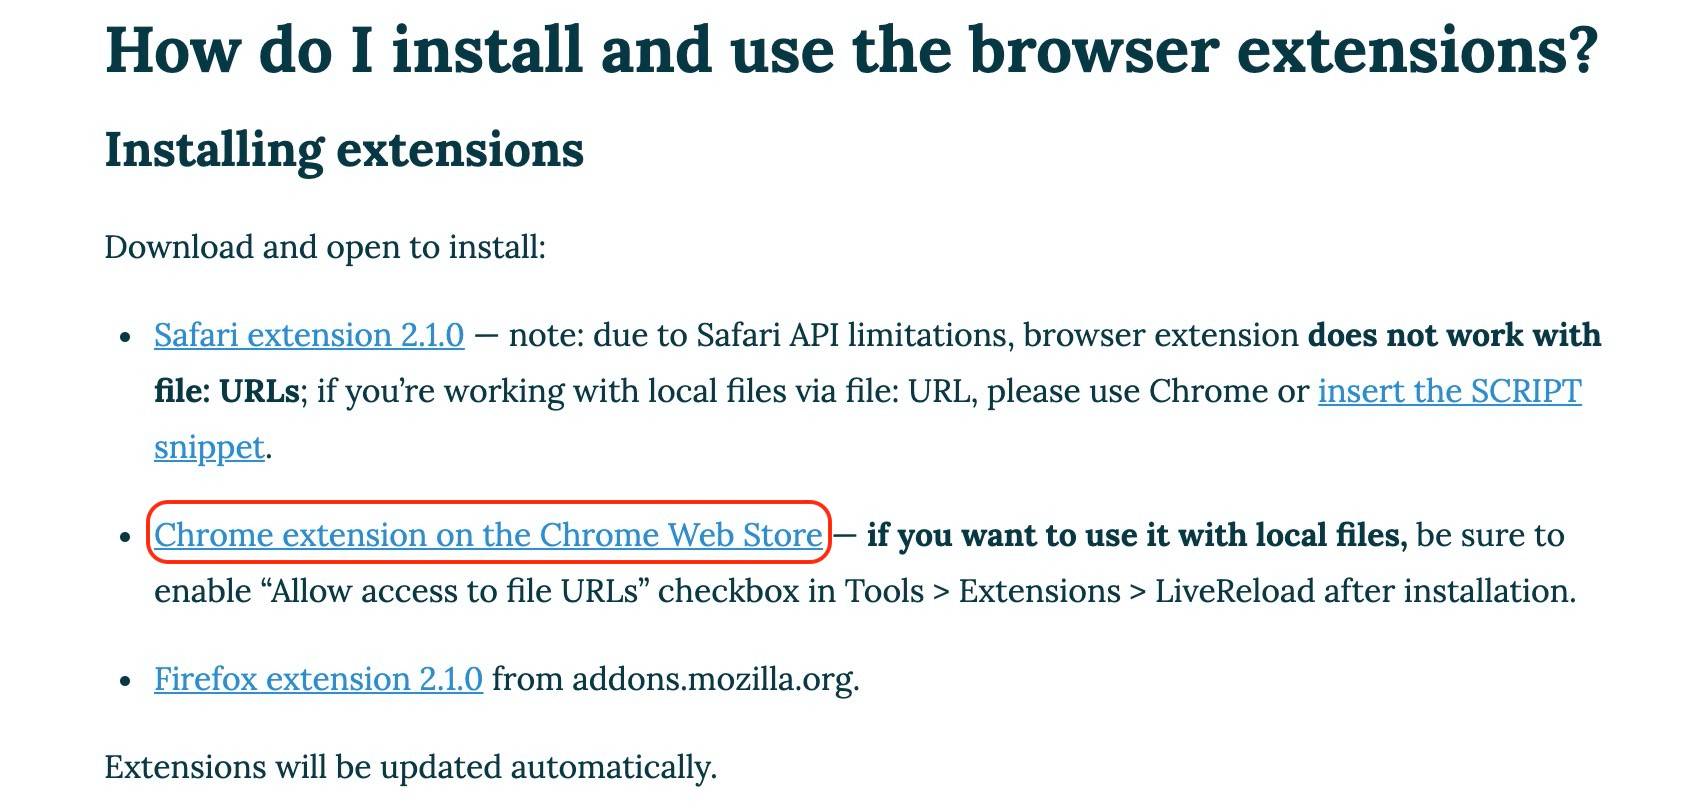Click the bullet dot before the Firefox extension
Viewport: 1692px width, 808px height.
click(x=125, y=682)
